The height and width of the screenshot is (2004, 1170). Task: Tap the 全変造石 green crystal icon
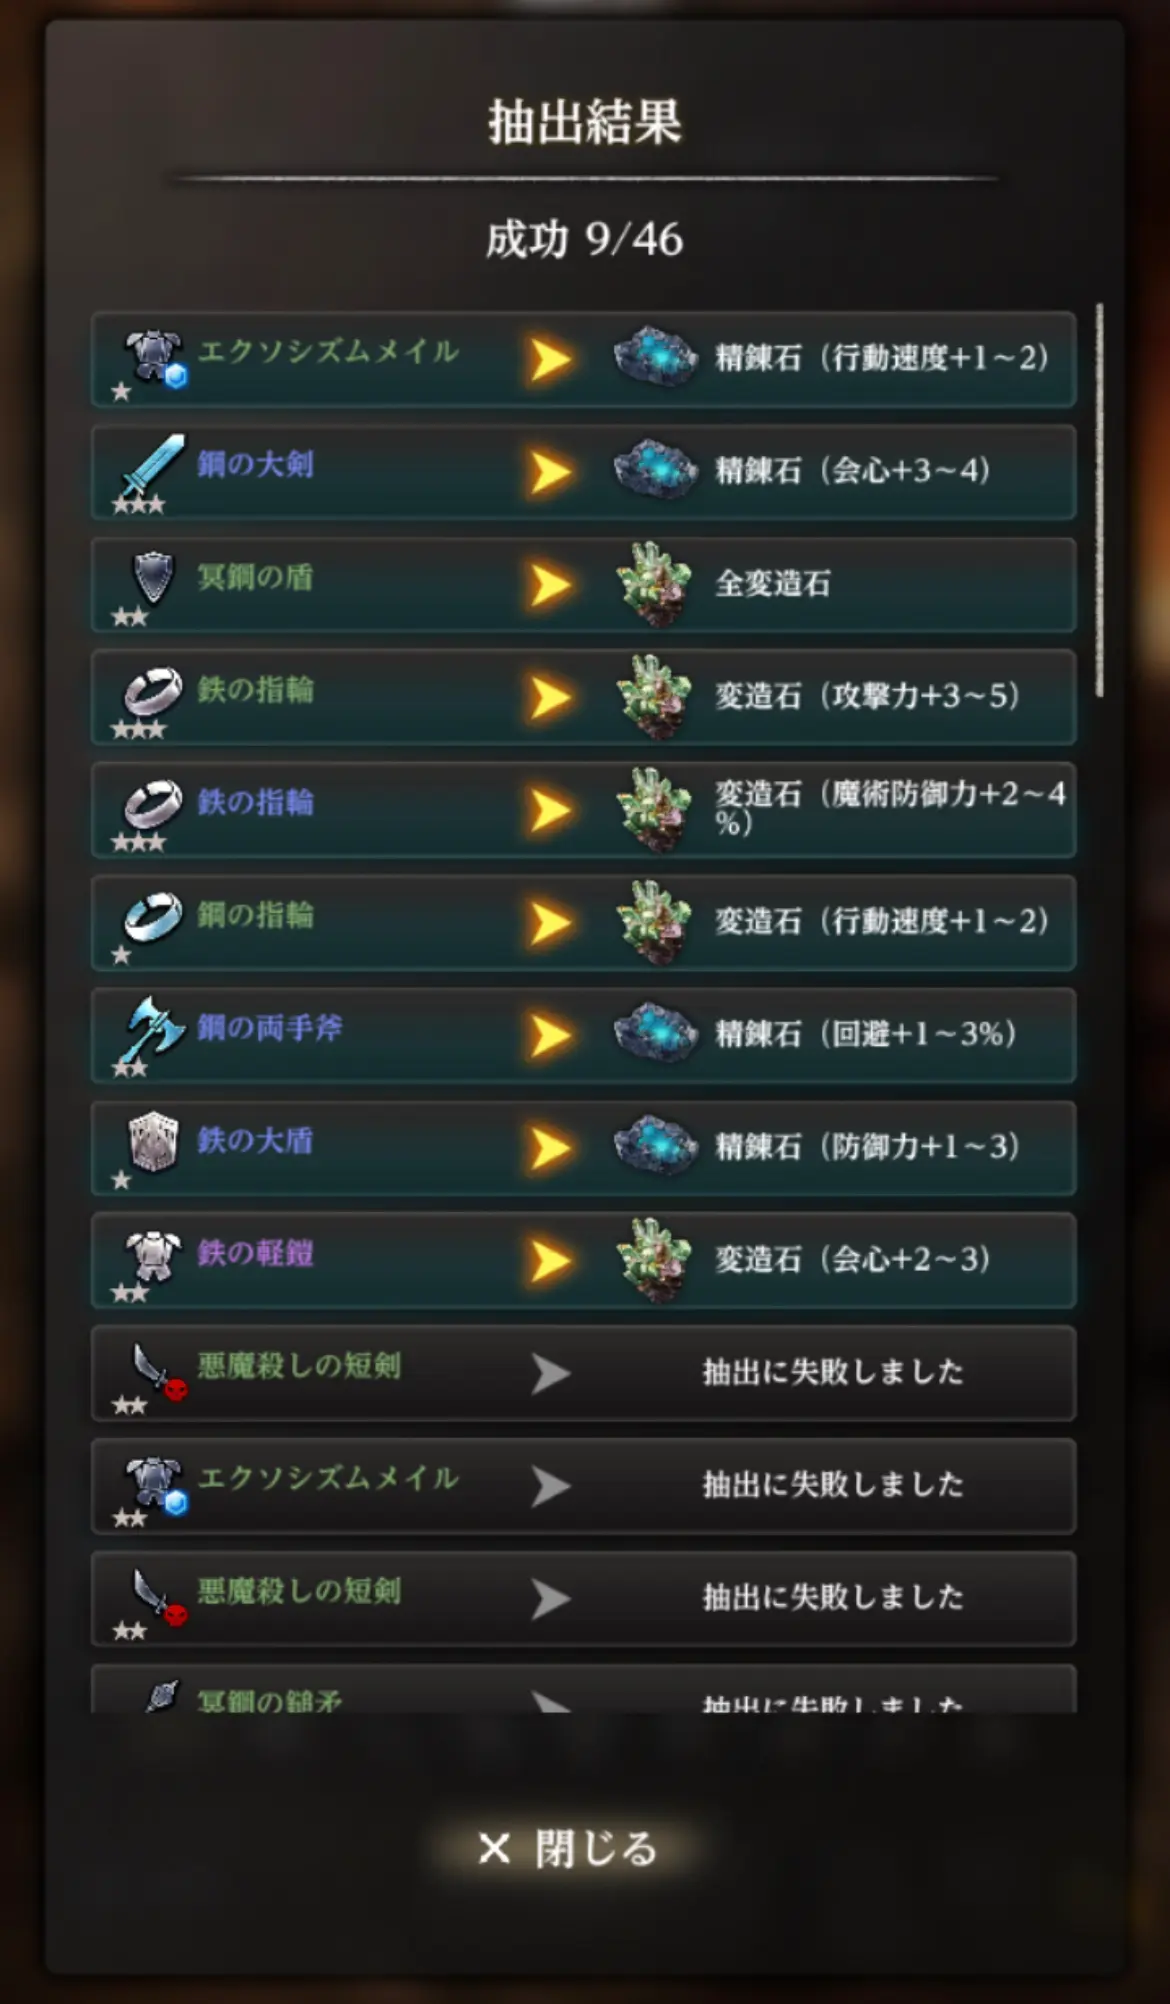pyautogui.click(x=655, y=584)
